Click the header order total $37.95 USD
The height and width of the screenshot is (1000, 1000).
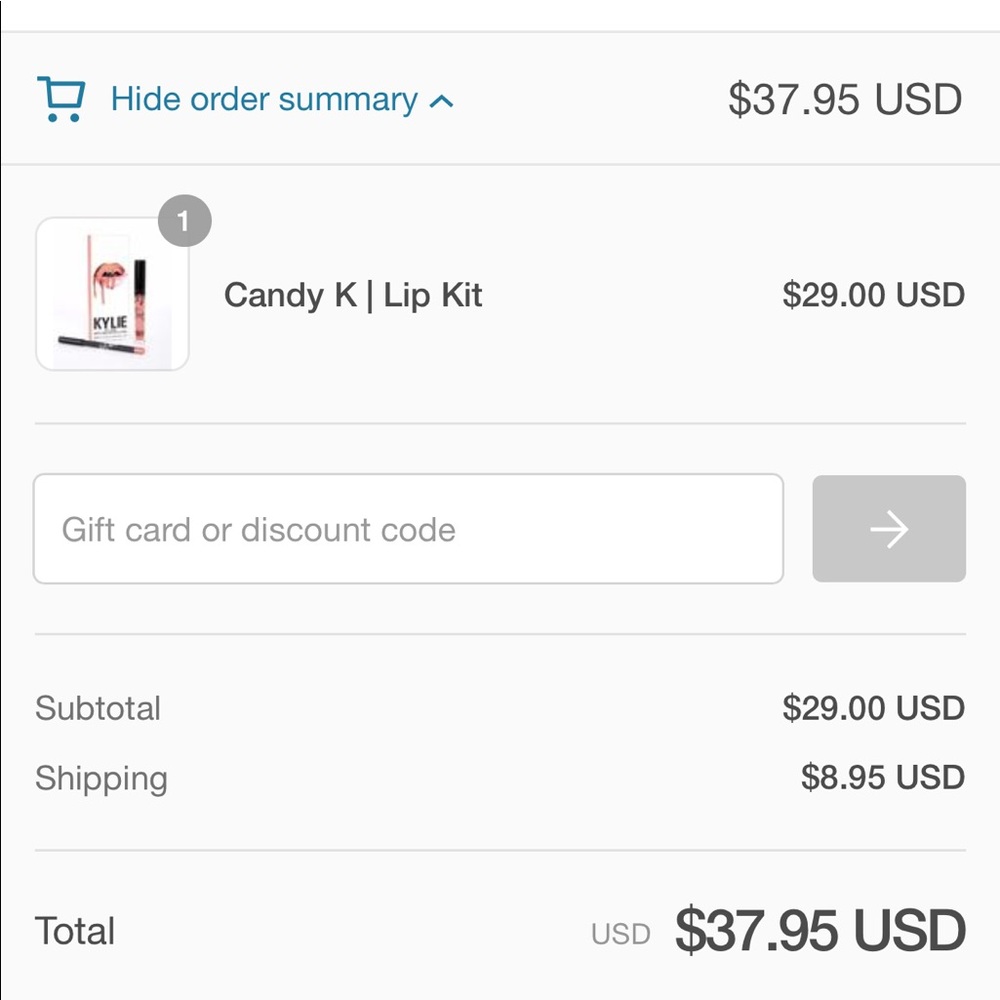click(844, 100)
